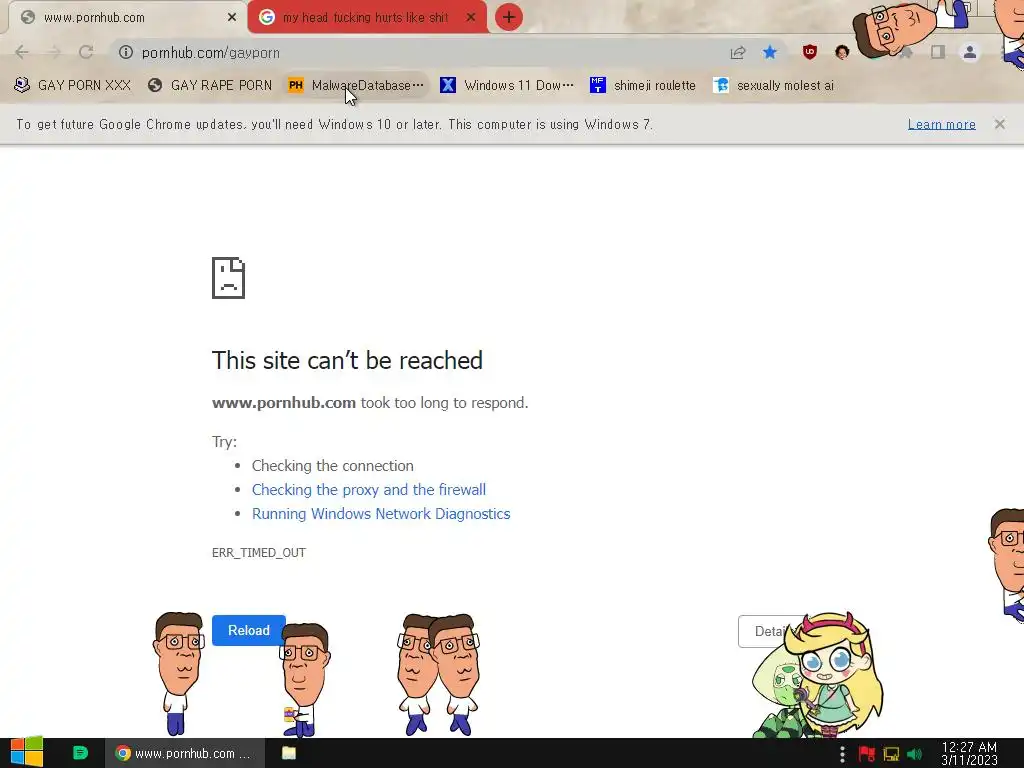Open the Windows Start button

coord(26,753)
